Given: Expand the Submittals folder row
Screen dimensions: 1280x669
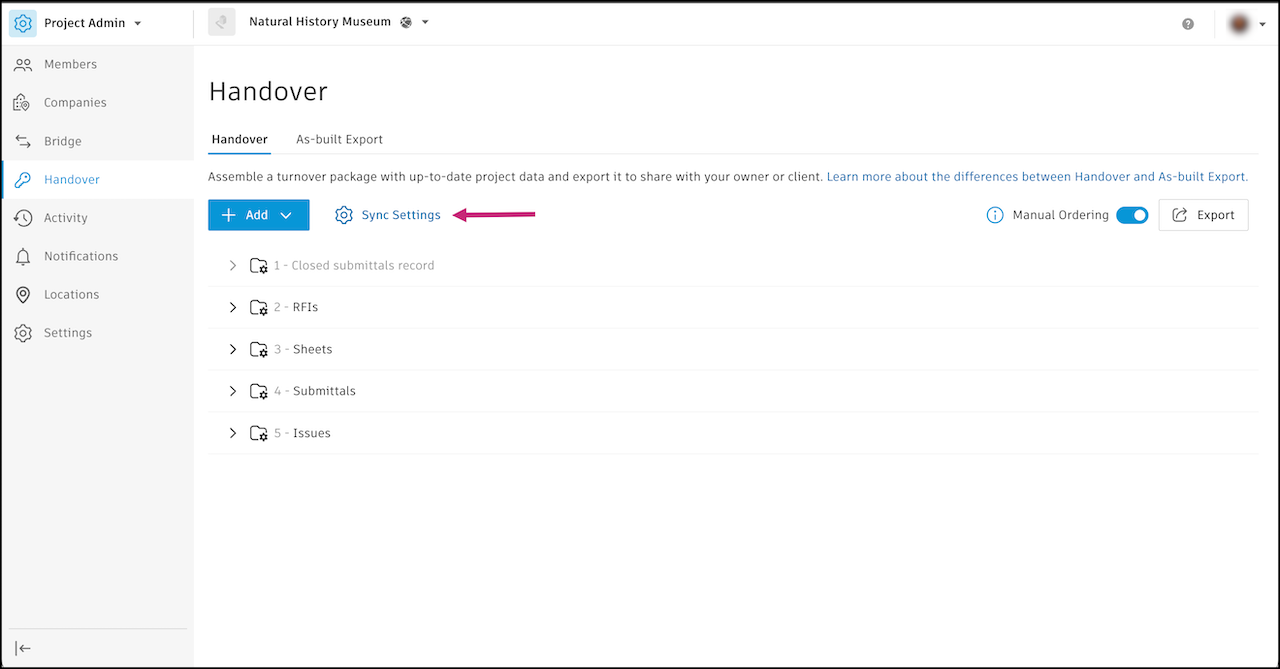Looking at the screenshot, I should pos(233,391).
